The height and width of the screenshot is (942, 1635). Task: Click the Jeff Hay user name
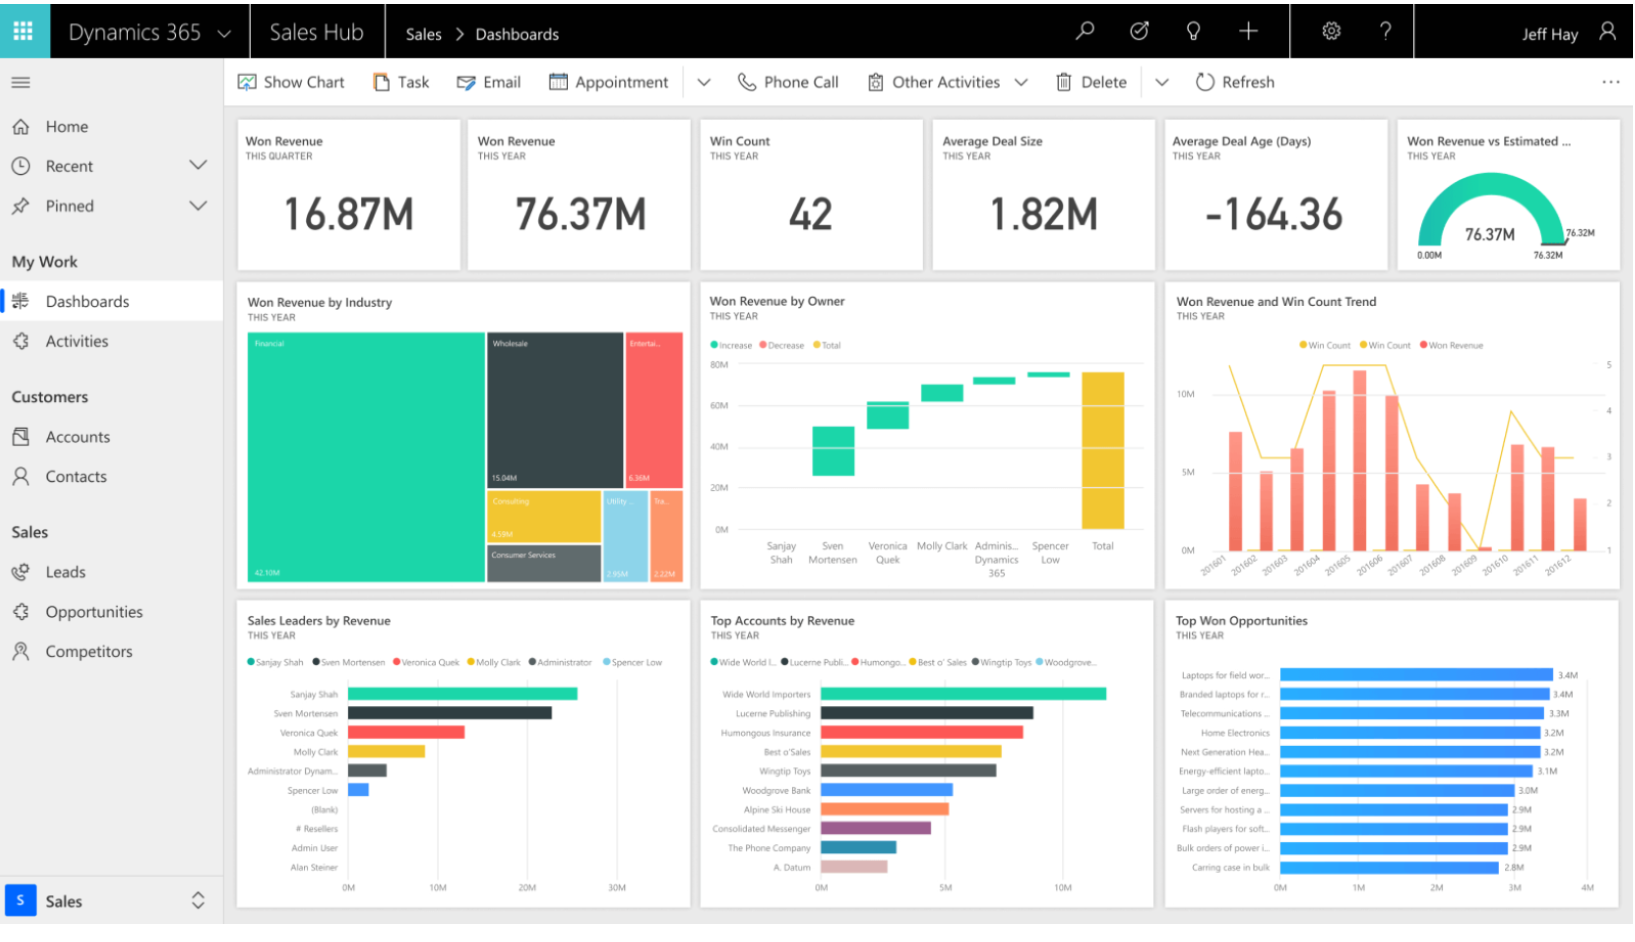point(1550,34)
